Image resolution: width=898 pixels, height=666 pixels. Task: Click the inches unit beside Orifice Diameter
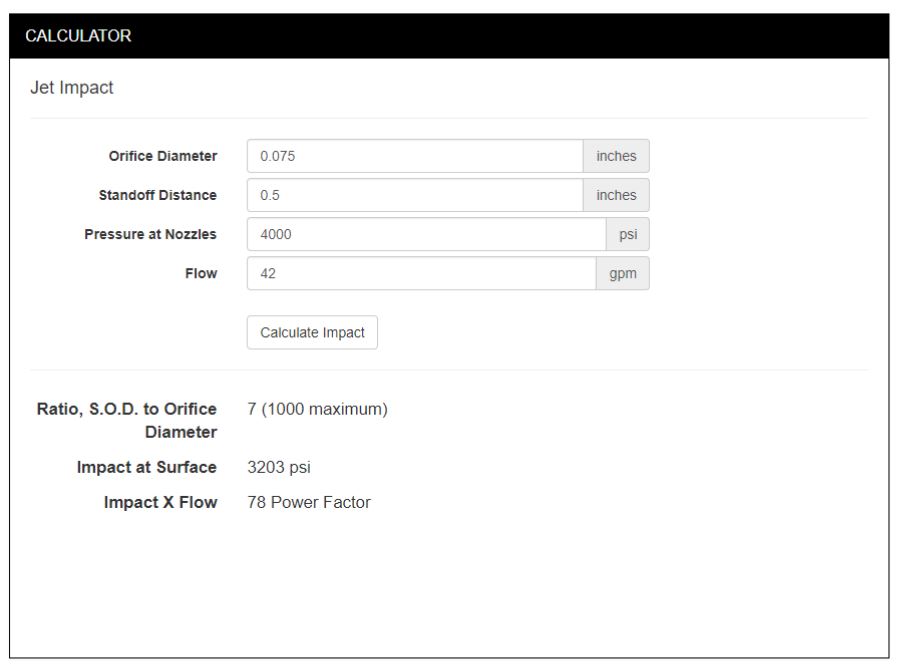[616, 156]
